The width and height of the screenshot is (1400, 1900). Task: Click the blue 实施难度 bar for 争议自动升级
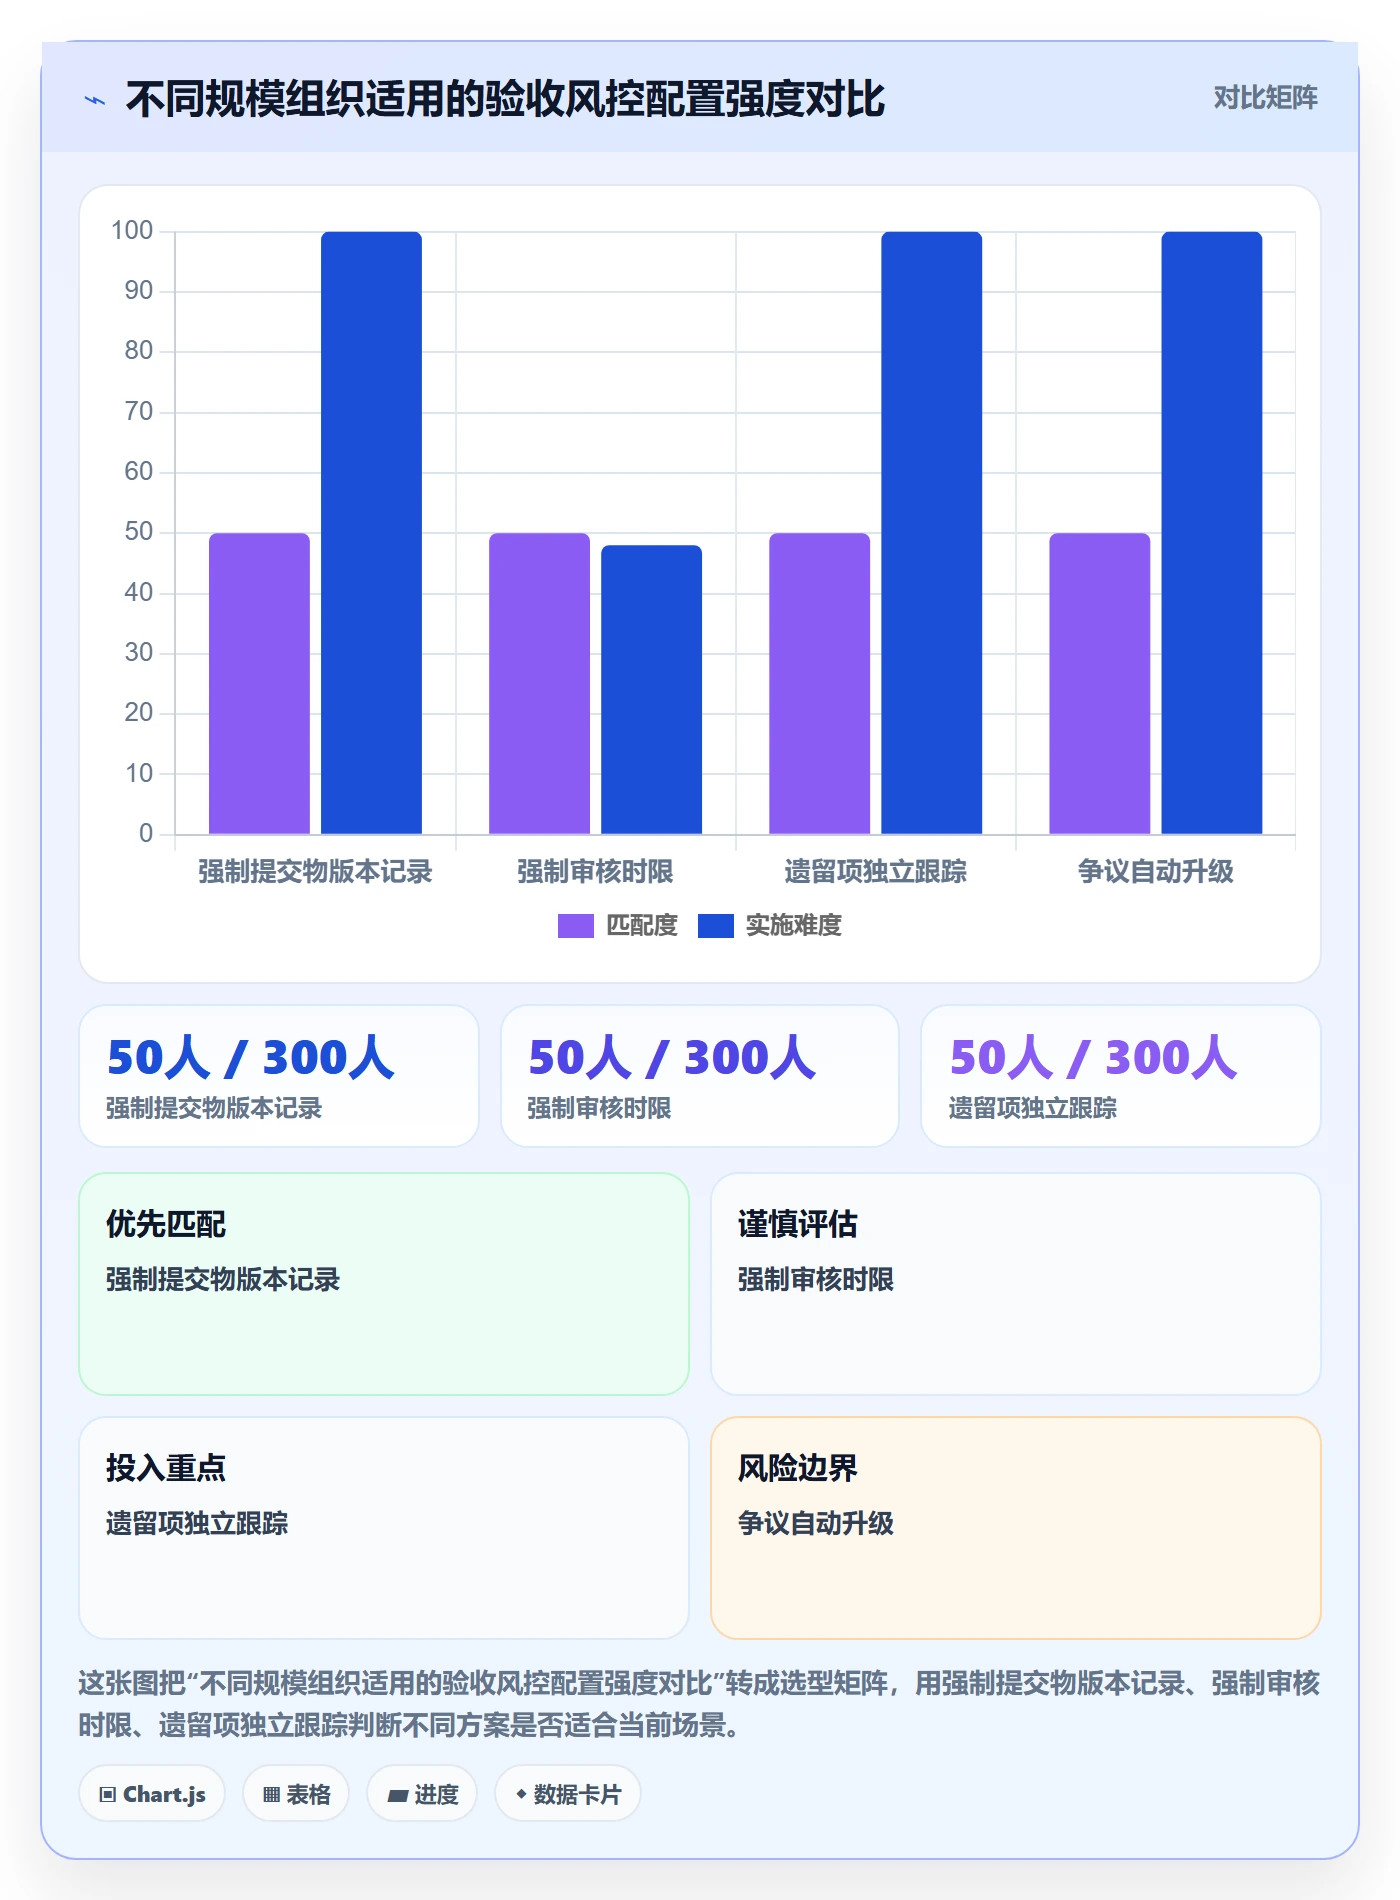pos(1211,532)
